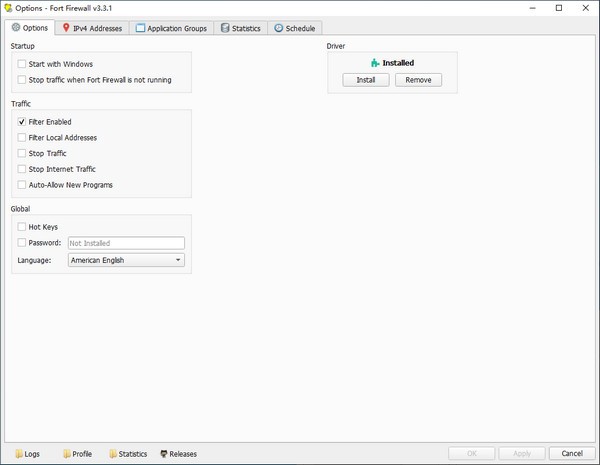The image size is (600, 465).
Task: Click the Application Groups window icon
Action: 140,28
